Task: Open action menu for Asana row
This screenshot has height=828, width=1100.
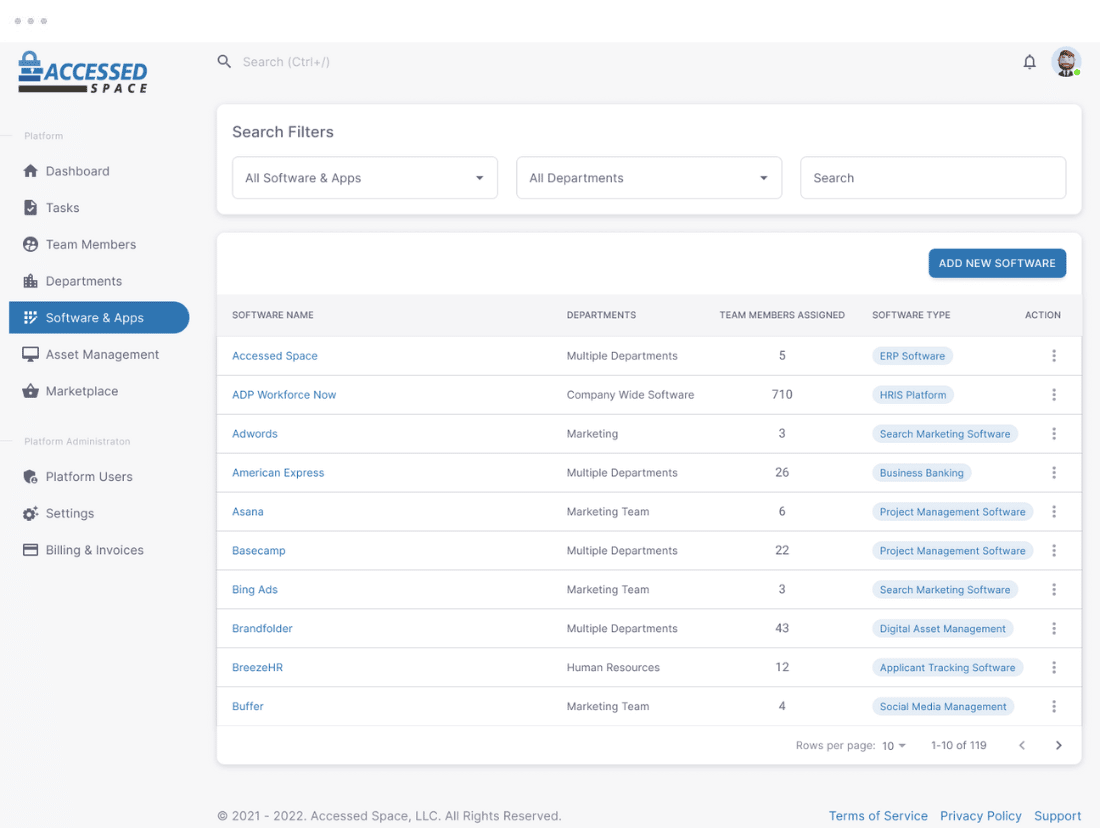Action: tap(1053, 512)
